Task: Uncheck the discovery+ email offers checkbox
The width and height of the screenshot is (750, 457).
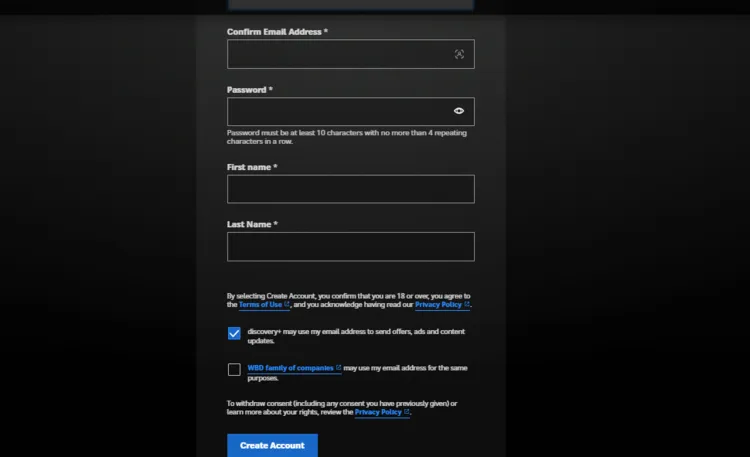Action: tap(234, 334)
